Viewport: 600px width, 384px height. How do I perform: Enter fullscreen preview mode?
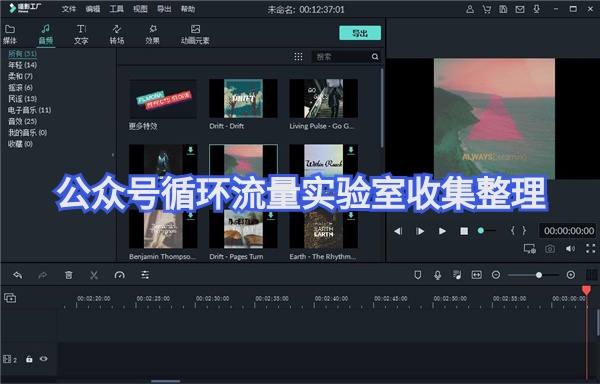[590, 249]
